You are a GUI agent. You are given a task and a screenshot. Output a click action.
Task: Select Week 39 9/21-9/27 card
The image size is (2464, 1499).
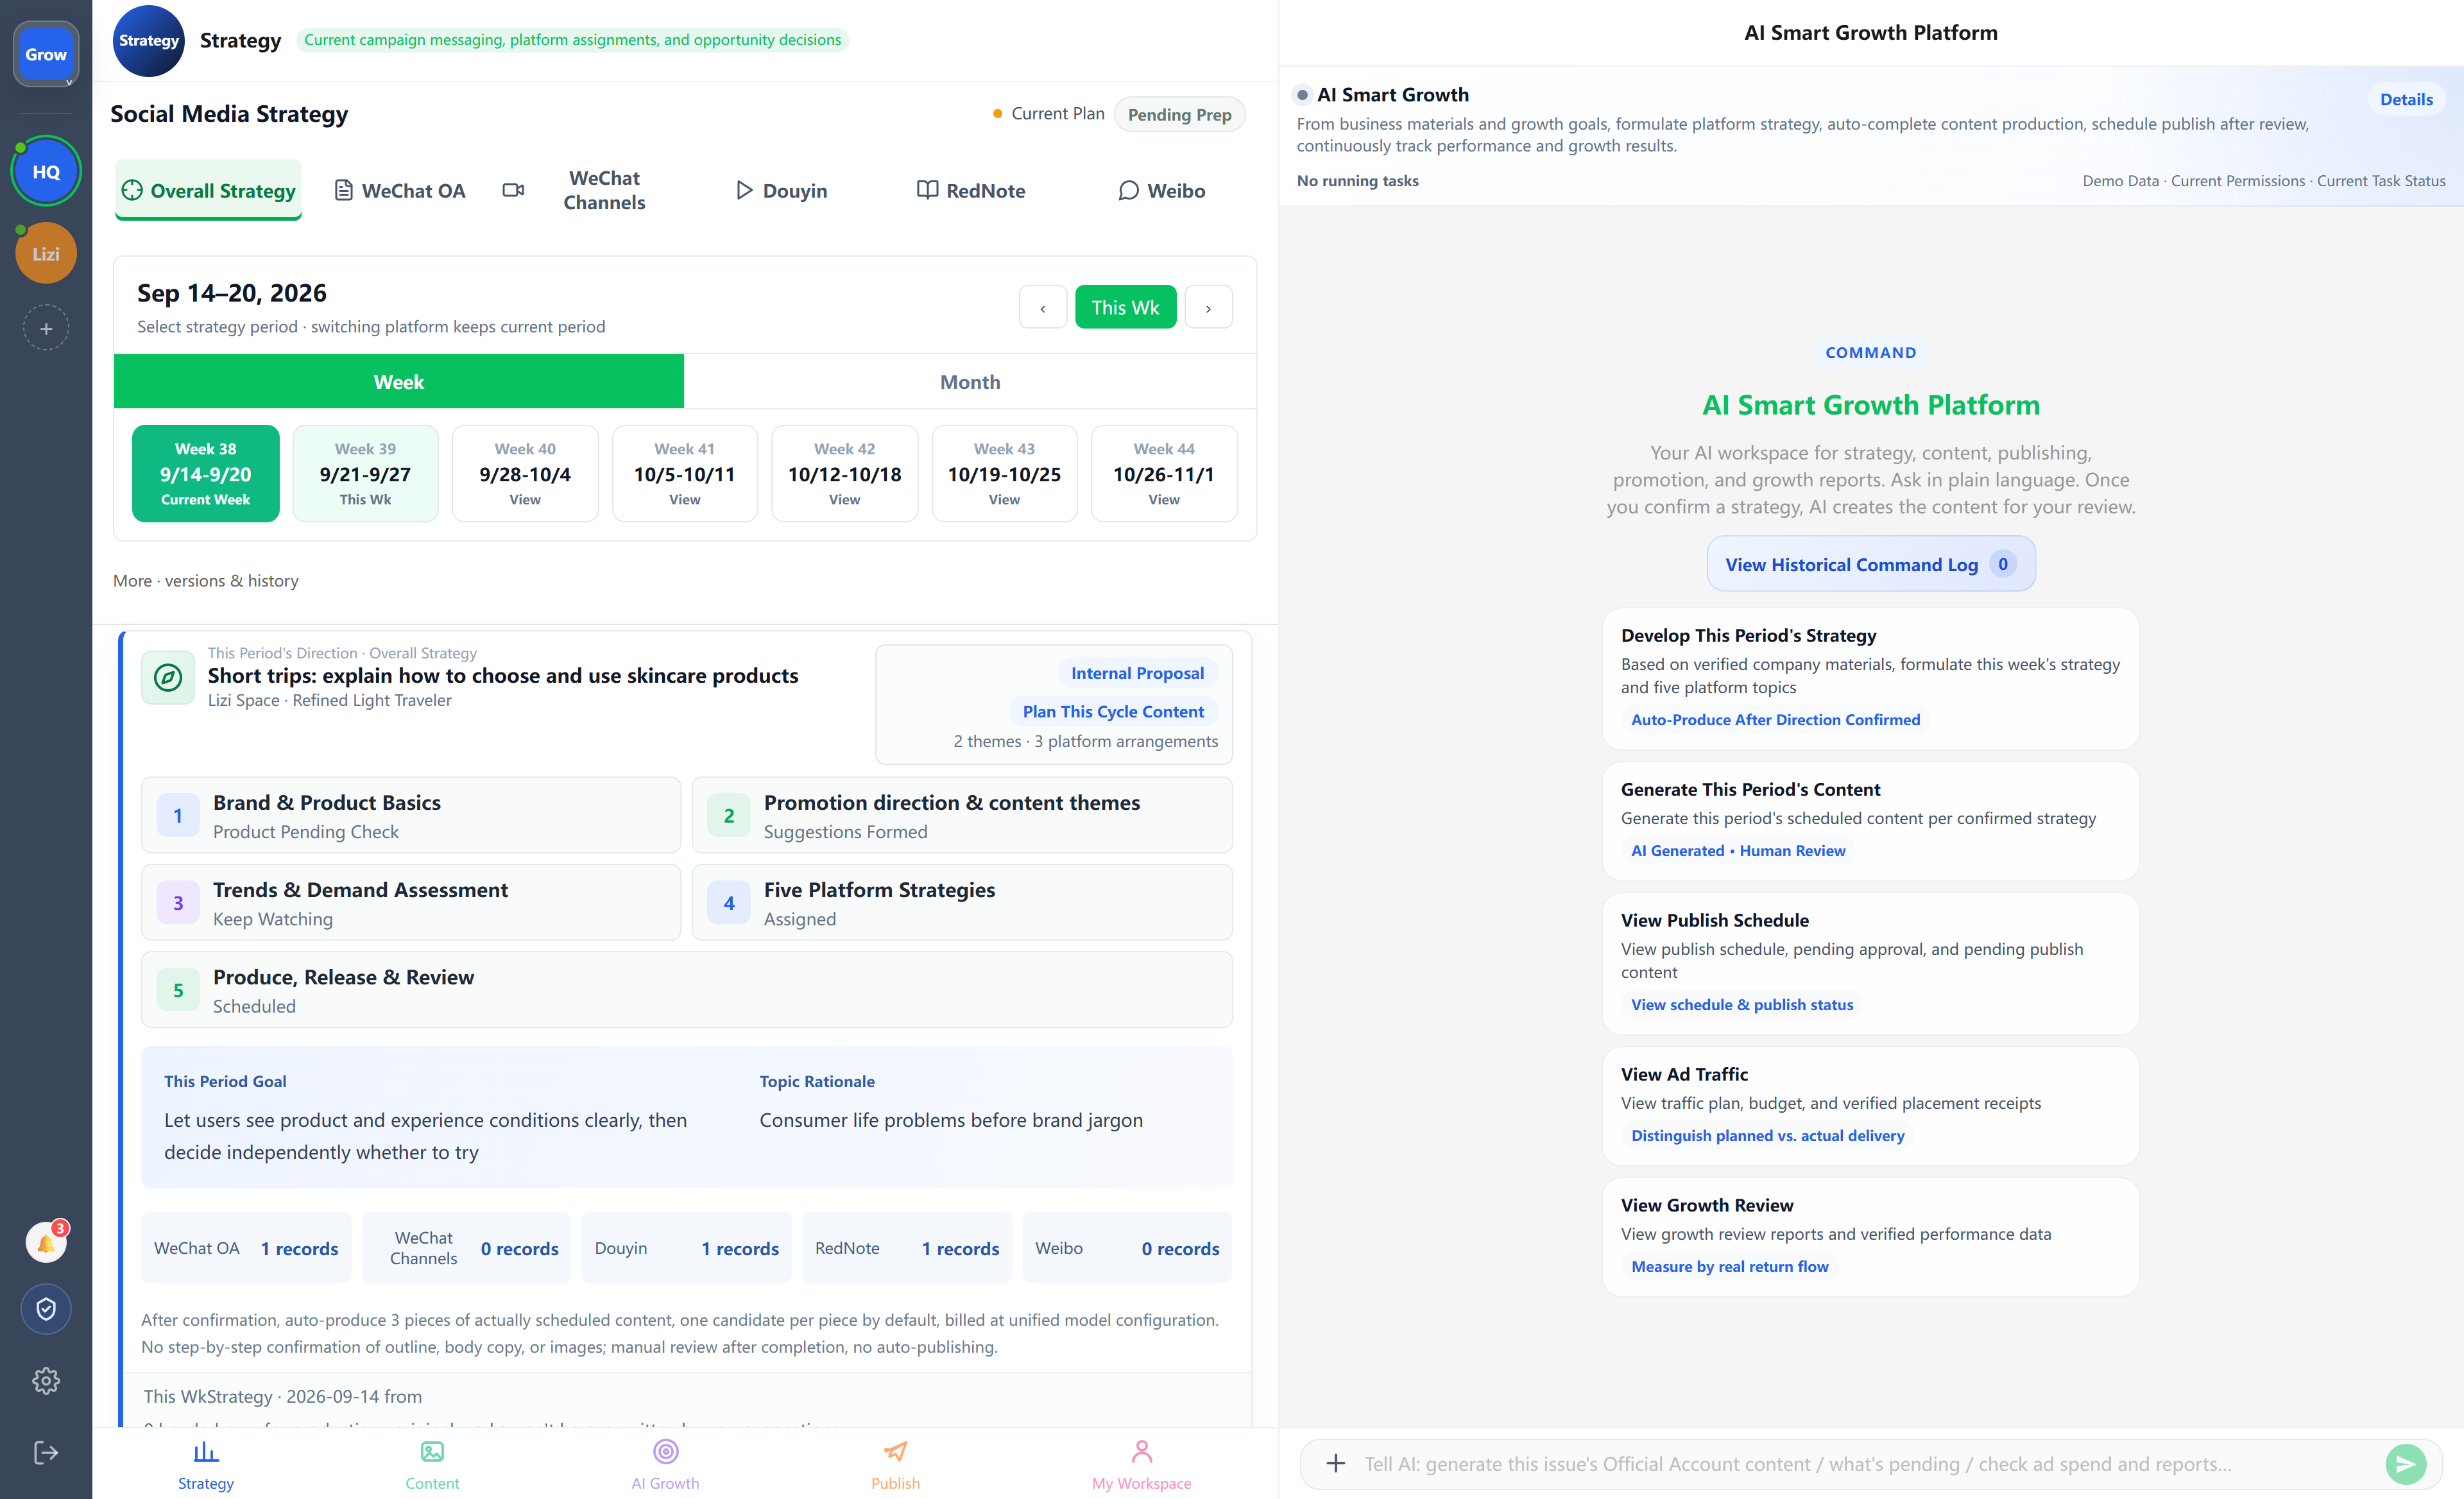coord(365,473)
